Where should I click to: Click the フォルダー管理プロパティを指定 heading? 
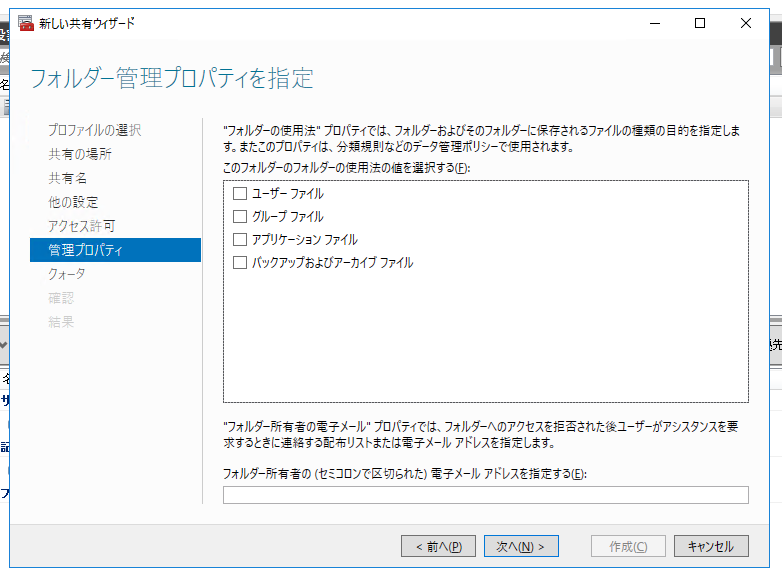point(172,78)
